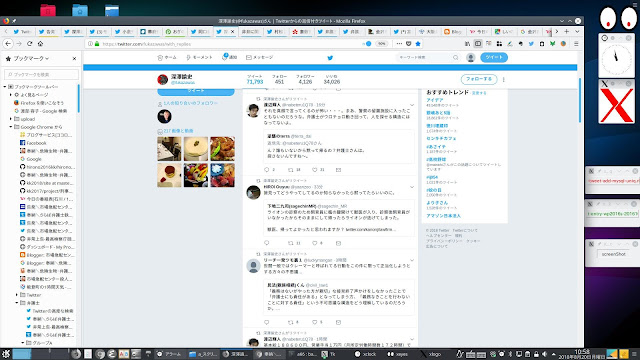
Task: Reload the current page
Action: tap(29, 43)
